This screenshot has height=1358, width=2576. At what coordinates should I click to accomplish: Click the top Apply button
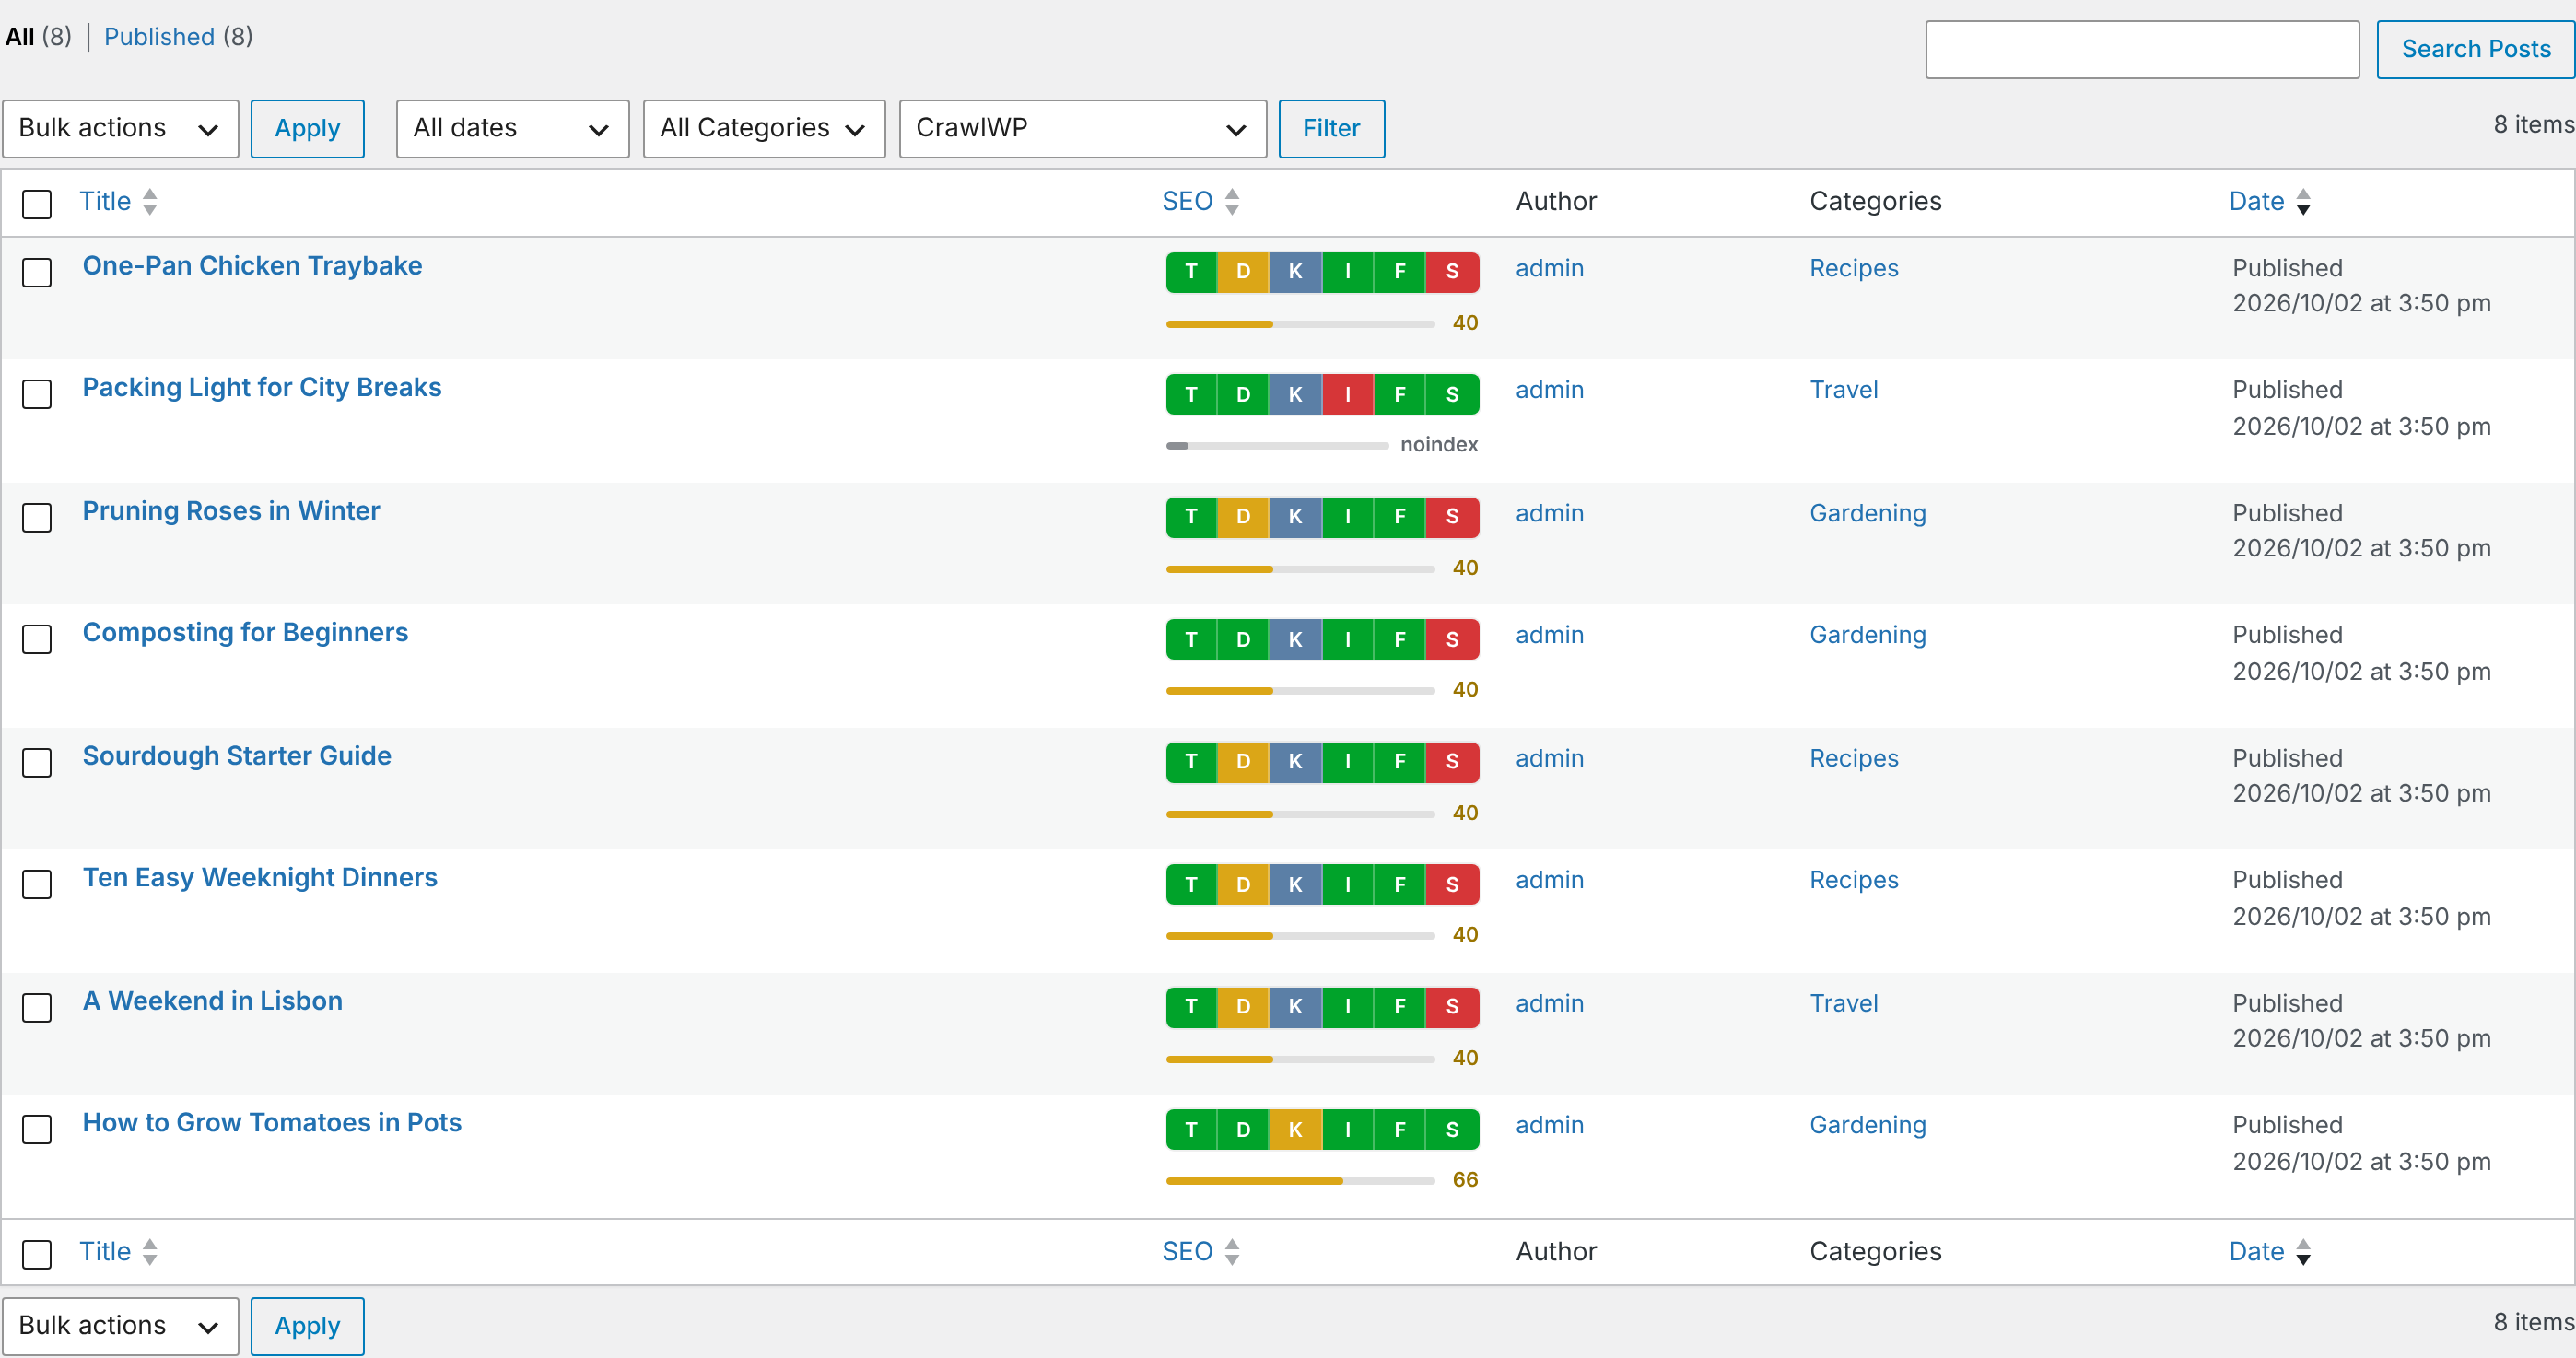pyautogui.click(x=307, y=128)
